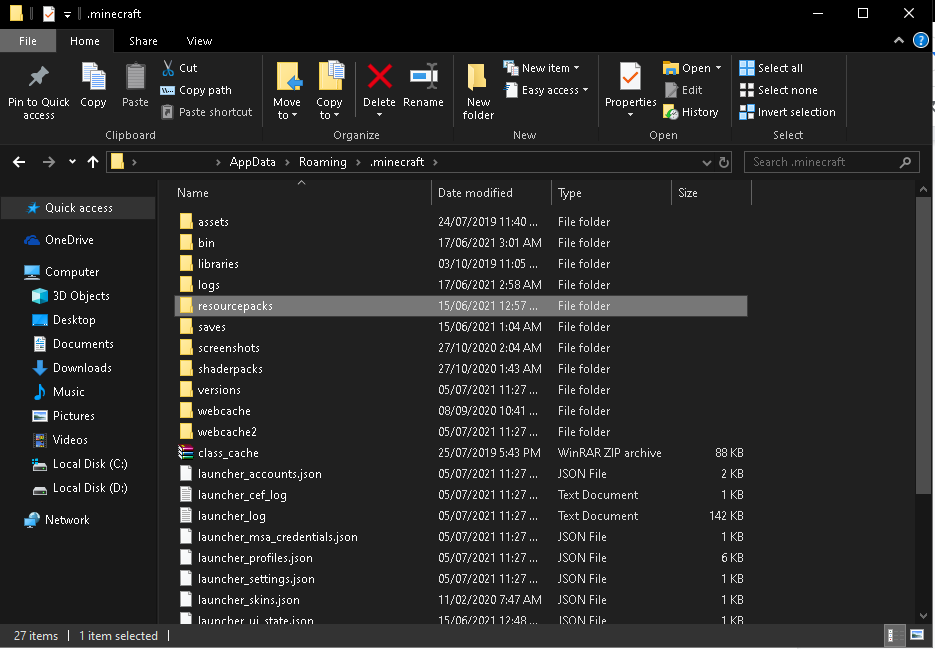The image size is (935, 649).
Task: Navigate back with the left arrow
Action: point(19,162)
